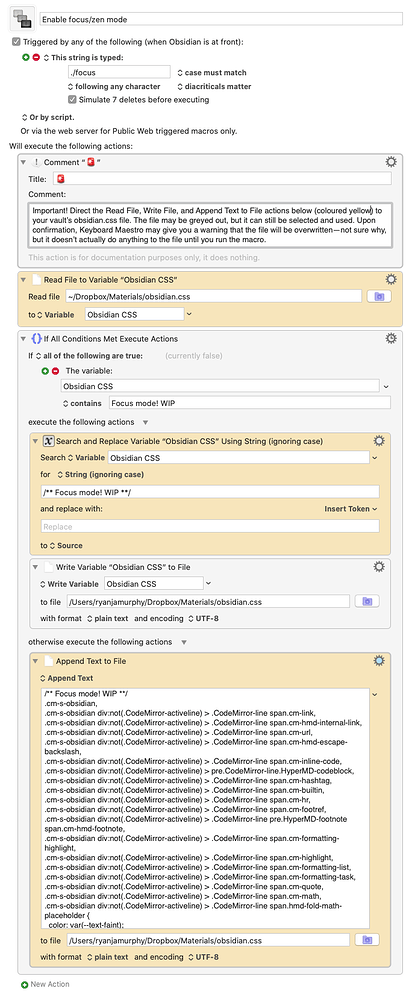
Task: Click the Read File action's document icon
Action: [36, 280]
